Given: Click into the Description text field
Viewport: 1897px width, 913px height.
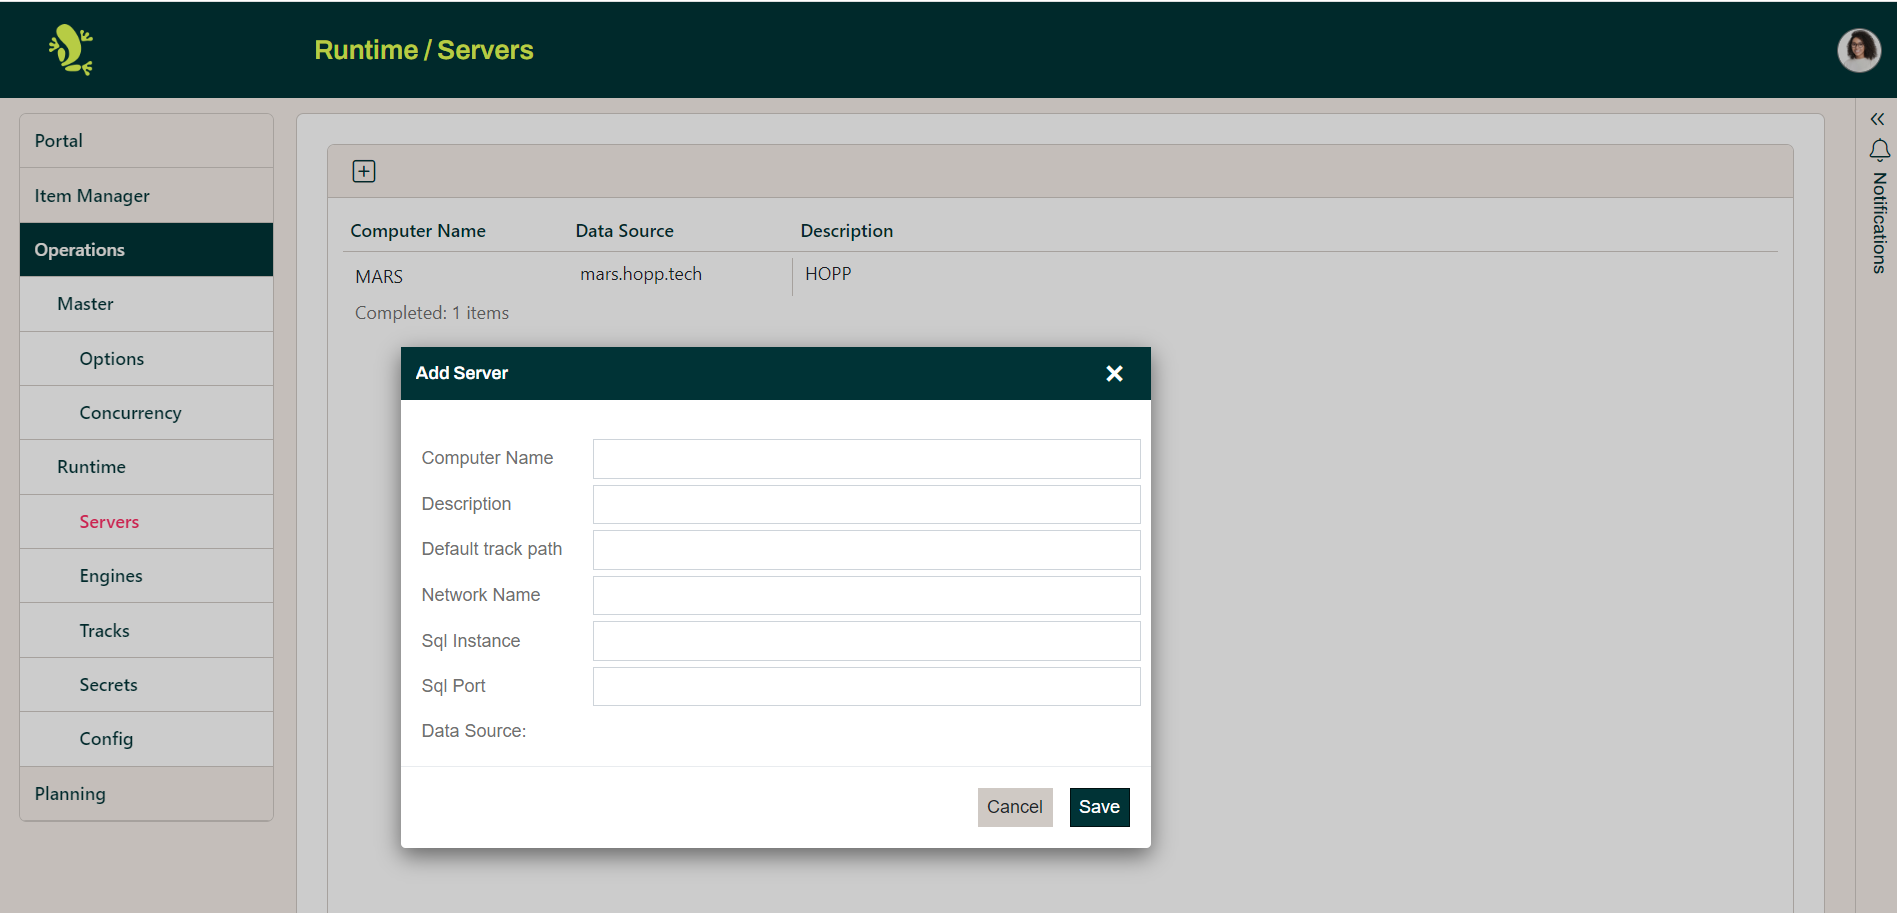Looking at the screenshot, I should 866,505.
